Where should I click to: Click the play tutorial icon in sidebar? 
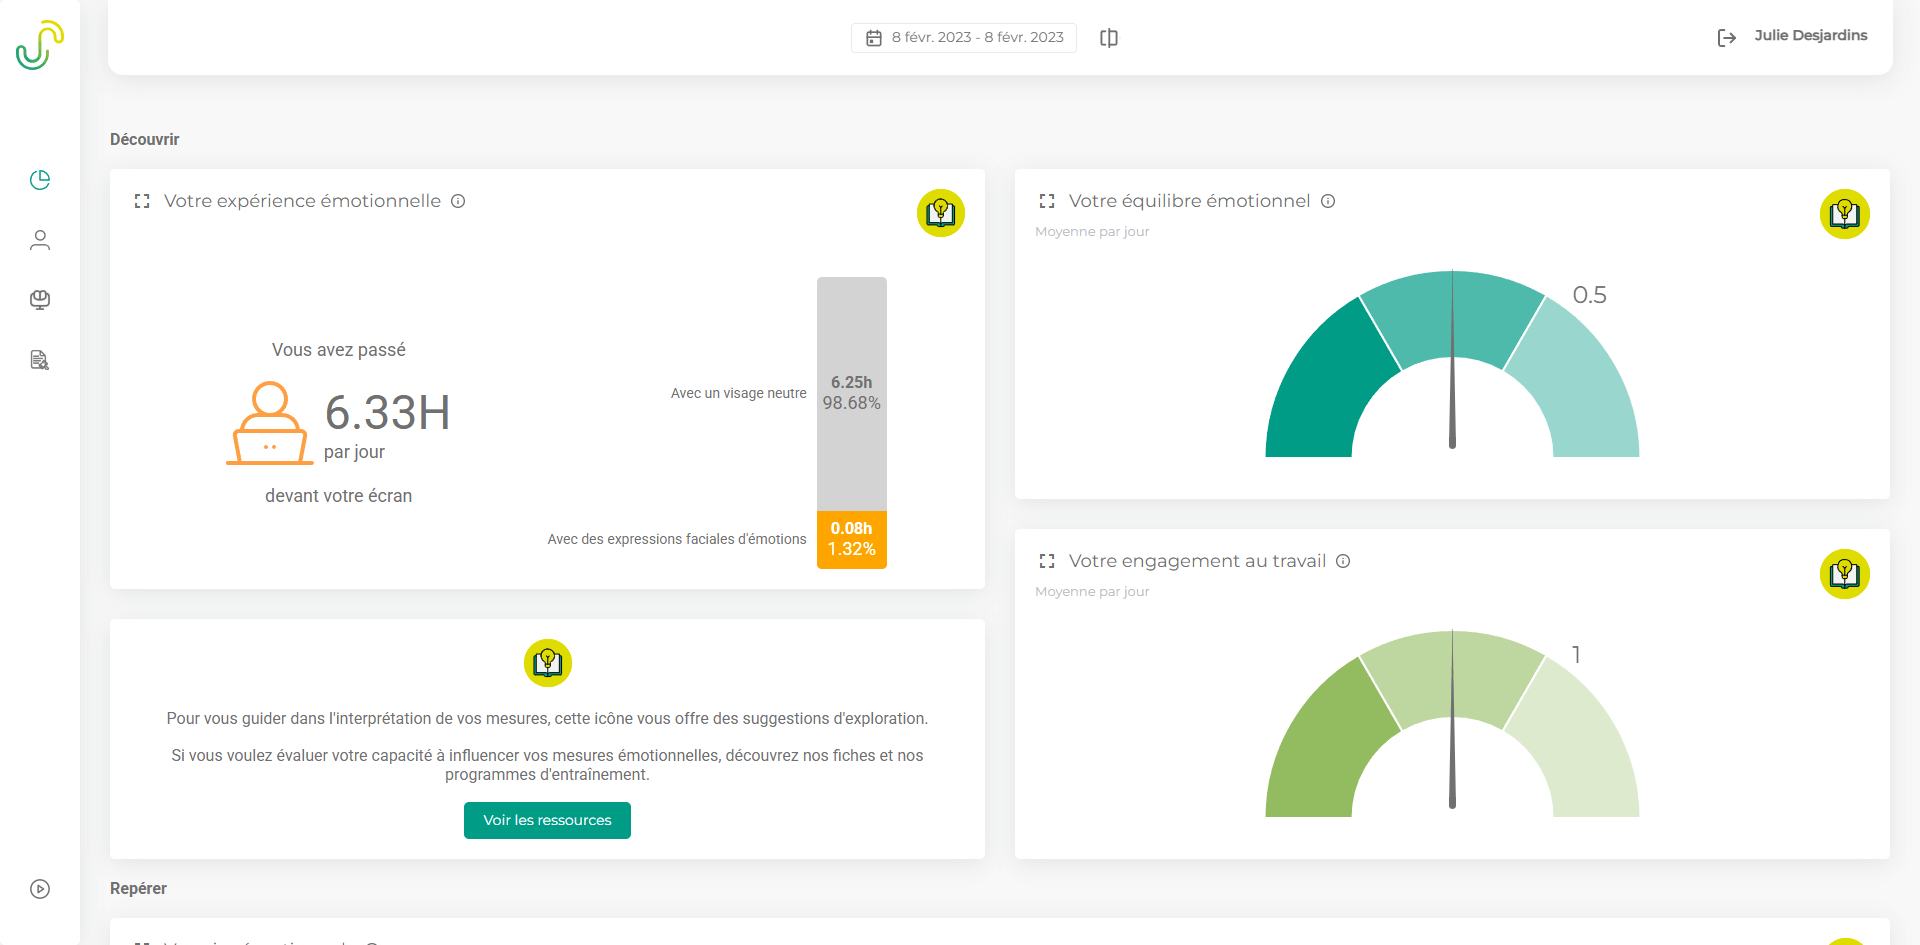tap(40, 889)
